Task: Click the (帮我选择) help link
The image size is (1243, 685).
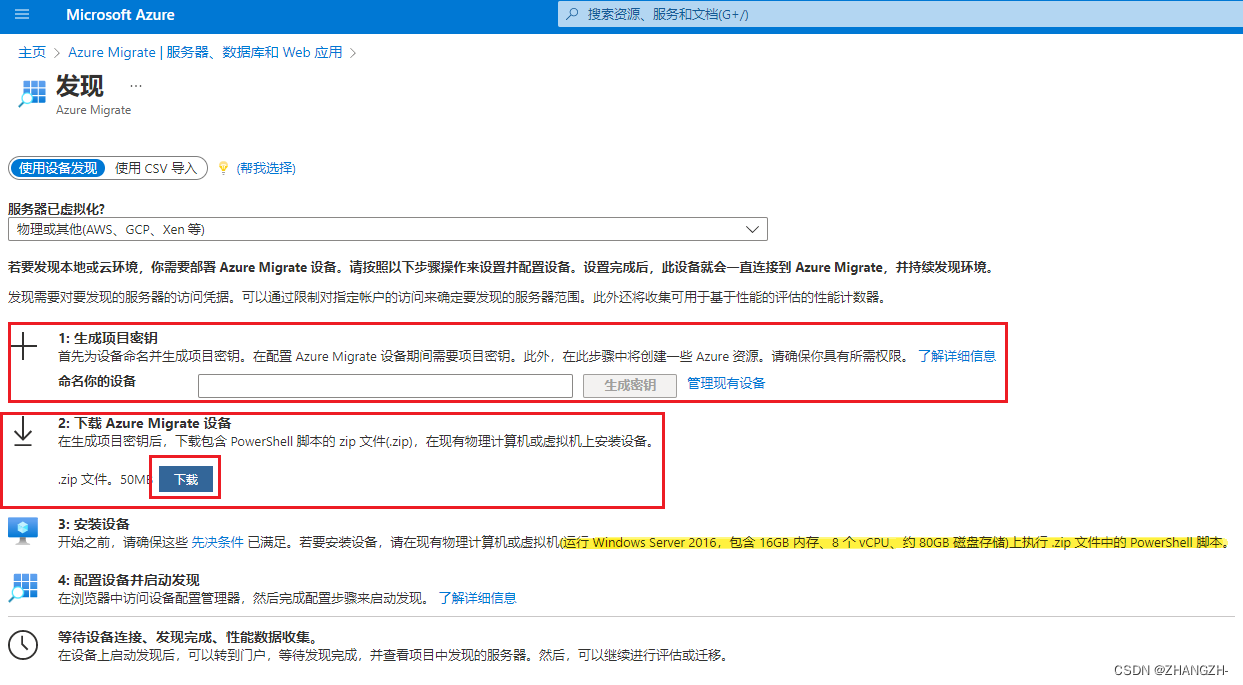Action: (266, 168)
